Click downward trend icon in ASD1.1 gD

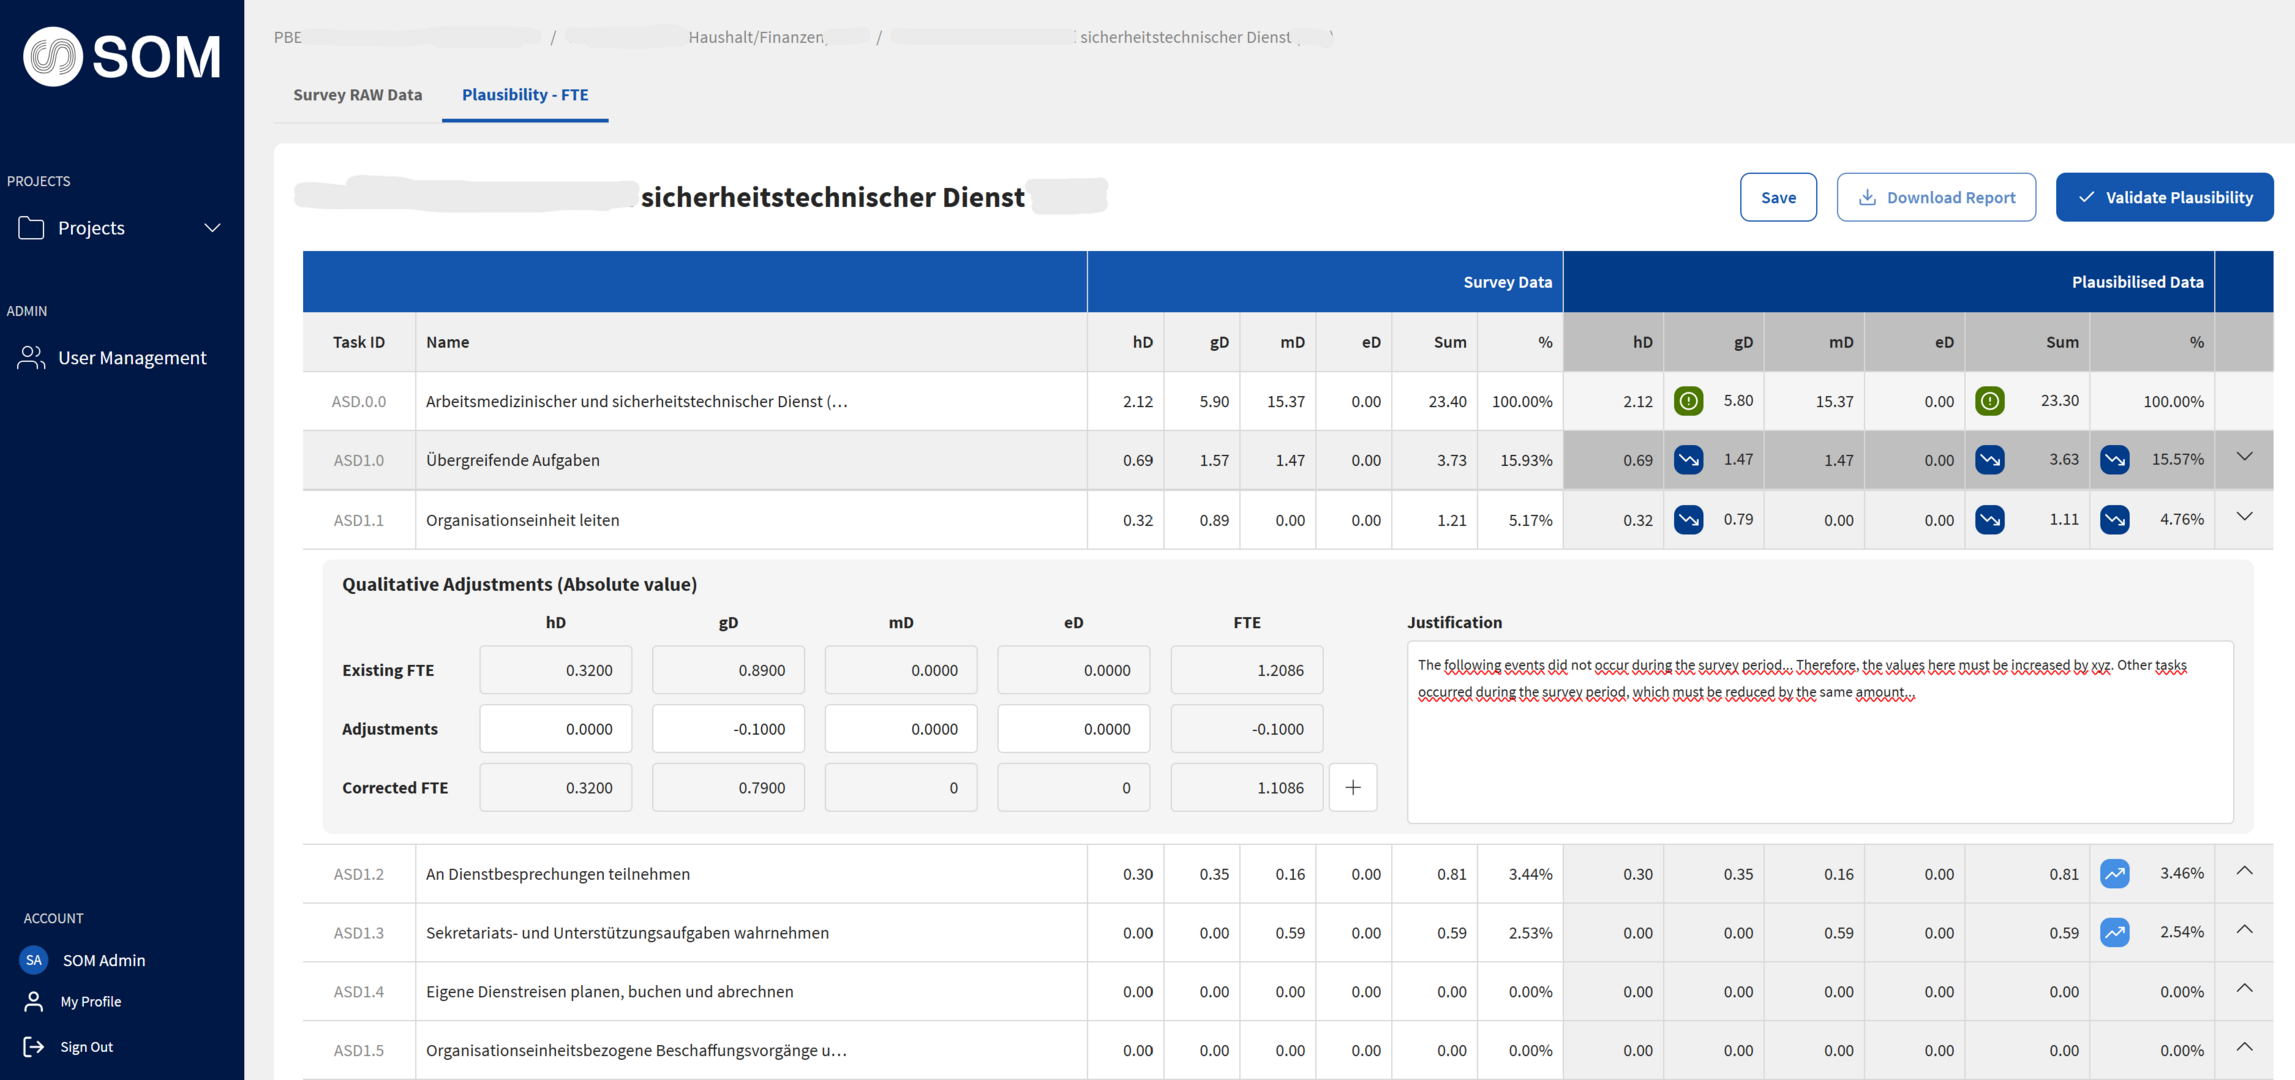[x=1688, y=520]
